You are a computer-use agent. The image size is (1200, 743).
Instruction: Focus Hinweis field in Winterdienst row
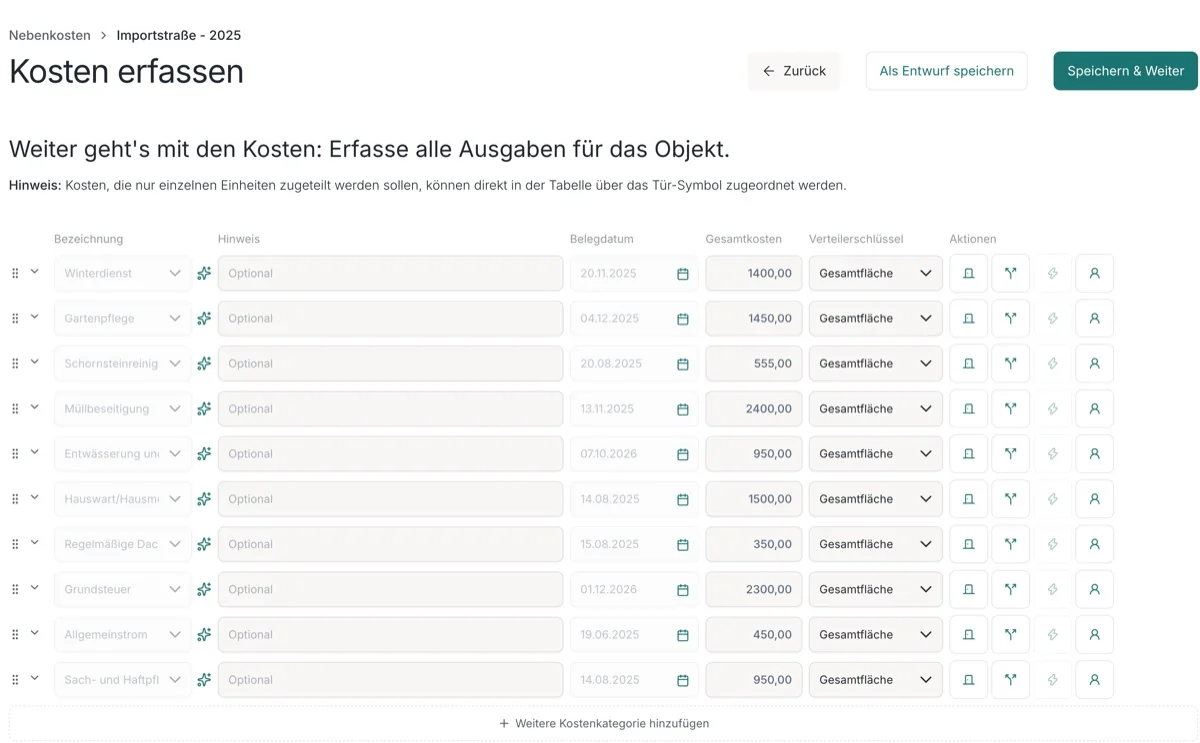pyautogui.click(x=390, y=273)
